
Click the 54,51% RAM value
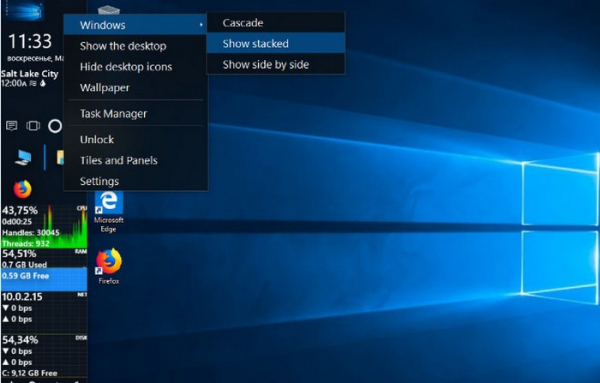(19, 254)
